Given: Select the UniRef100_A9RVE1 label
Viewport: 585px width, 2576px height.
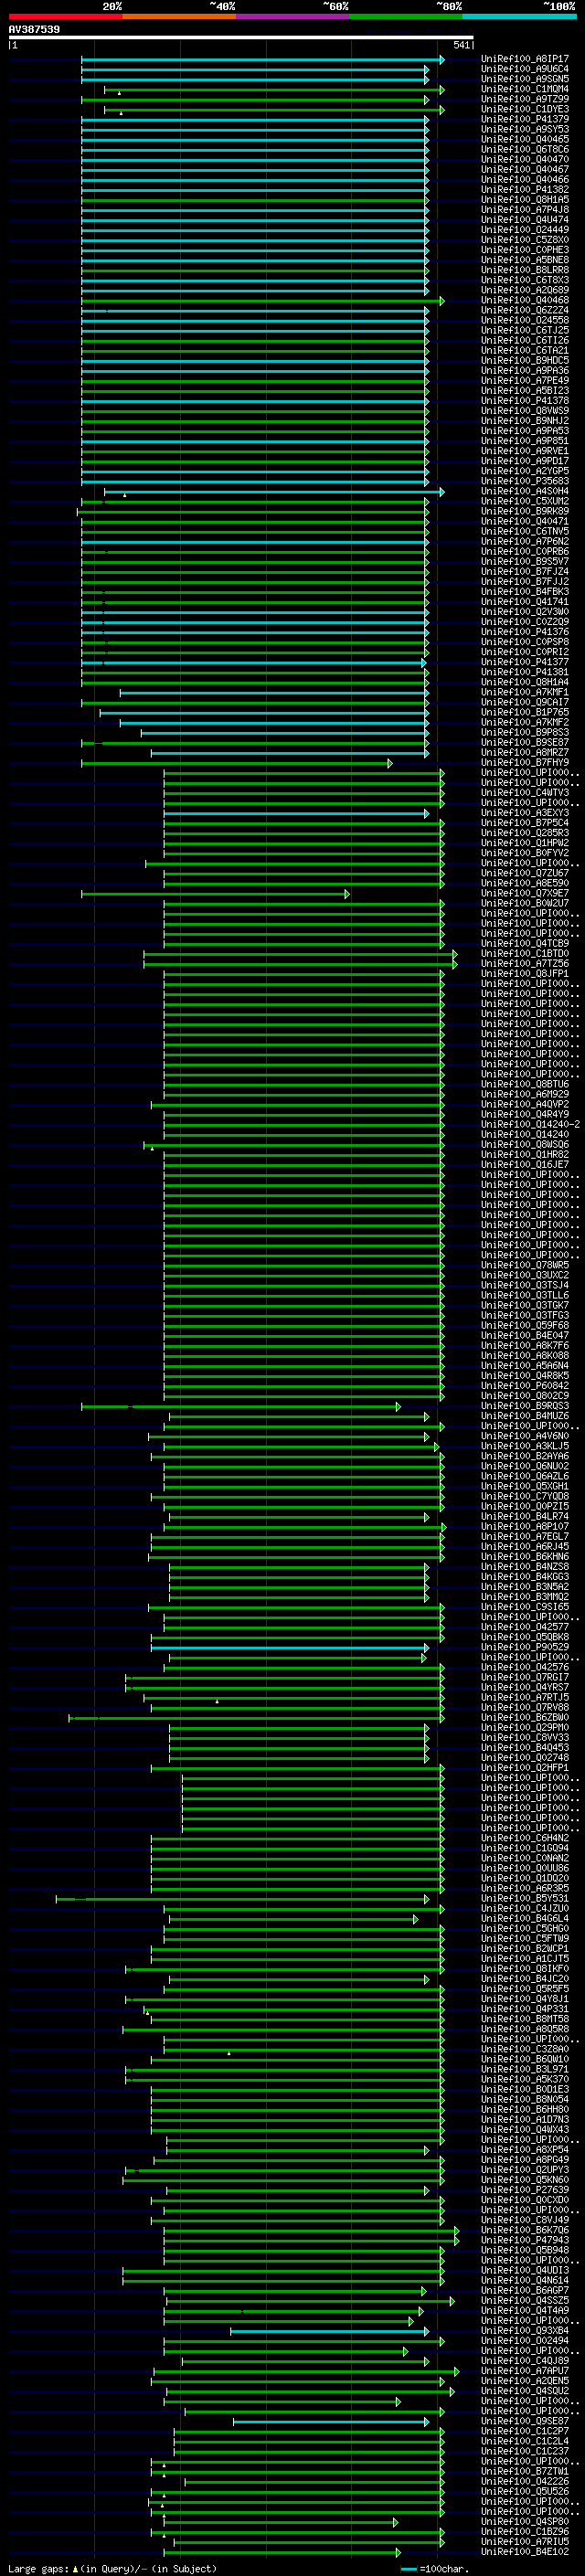Looking at the screenshot, I should point(525,451).
